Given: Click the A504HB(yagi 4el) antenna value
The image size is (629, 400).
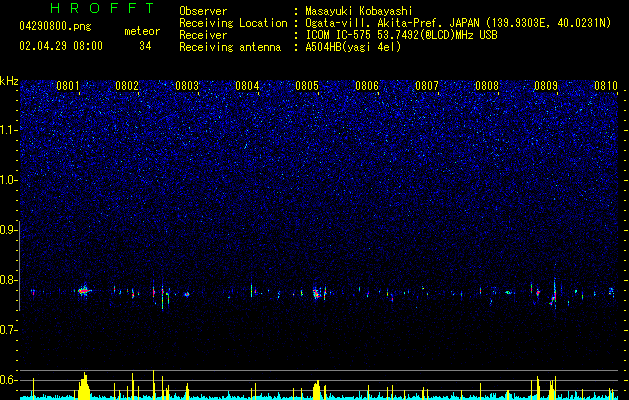Looking at the screenshot, I should click(353, 47).
